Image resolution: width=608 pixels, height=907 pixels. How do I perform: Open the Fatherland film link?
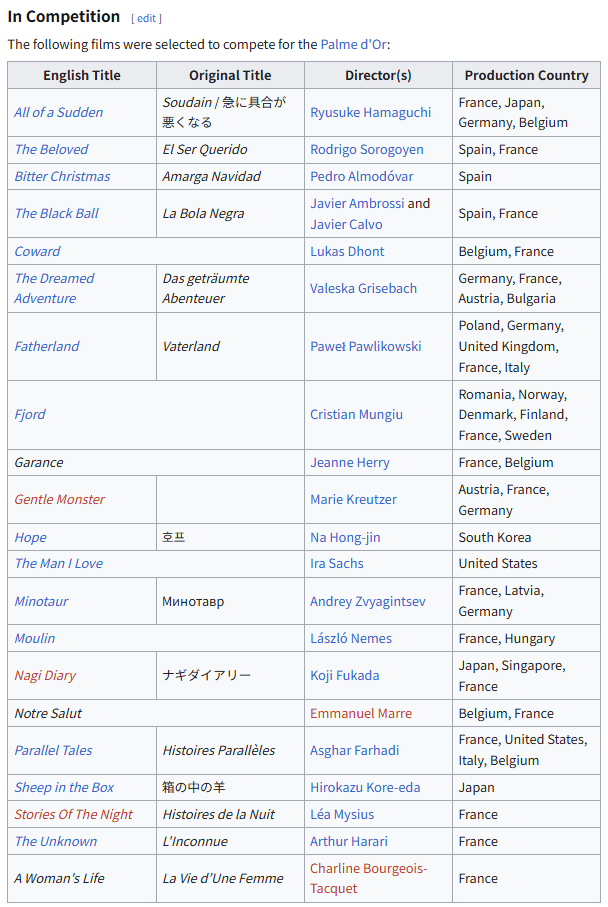point(46,346)
